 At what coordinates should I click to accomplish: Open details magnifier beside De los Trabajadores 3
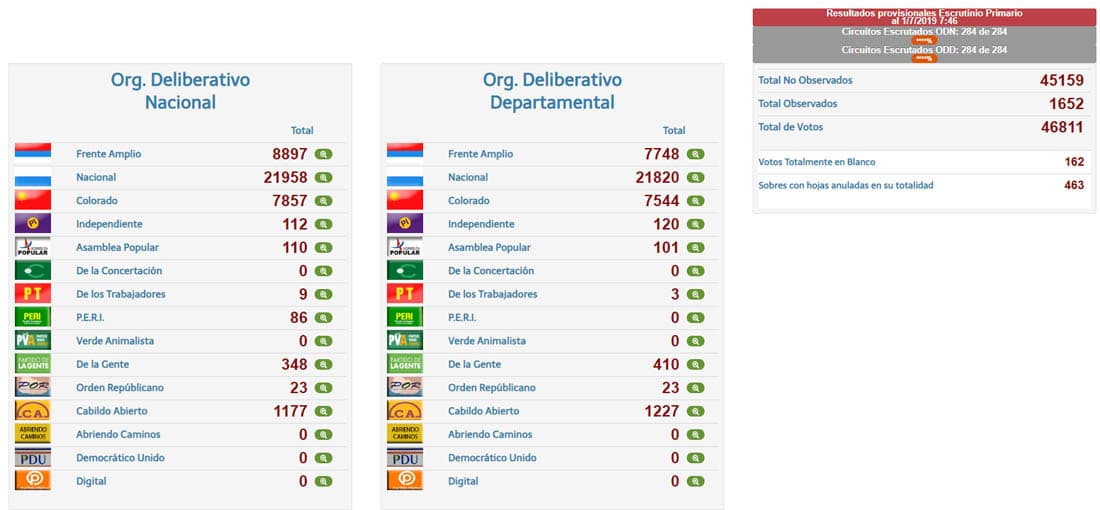point(695,295)
